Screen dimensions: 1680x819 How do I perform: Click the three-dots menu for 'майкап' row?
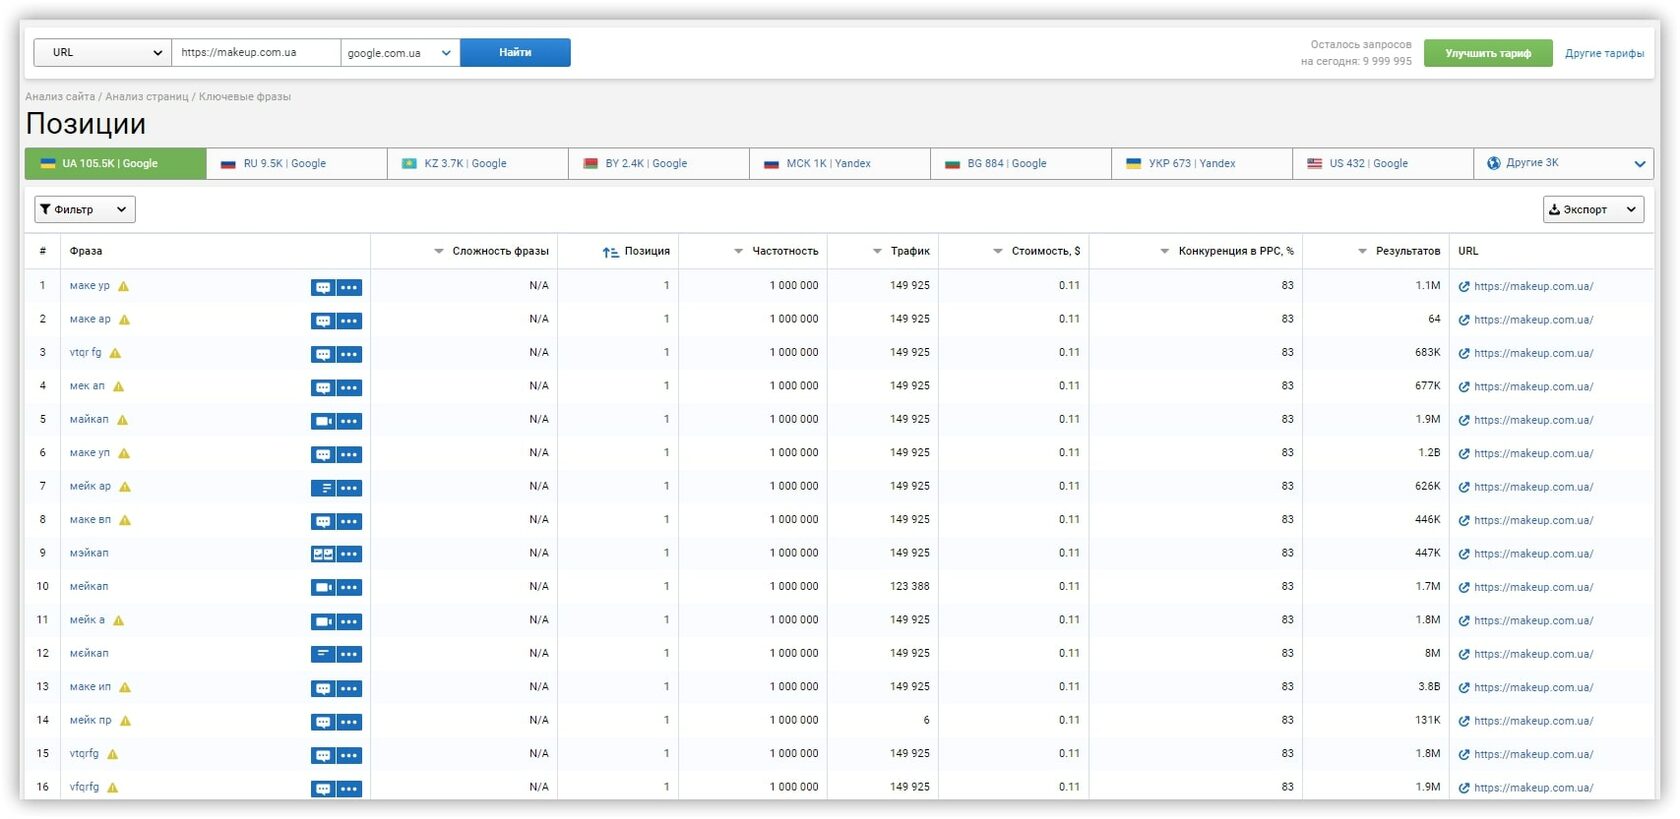pyautogui.click(x=349, y=421)
